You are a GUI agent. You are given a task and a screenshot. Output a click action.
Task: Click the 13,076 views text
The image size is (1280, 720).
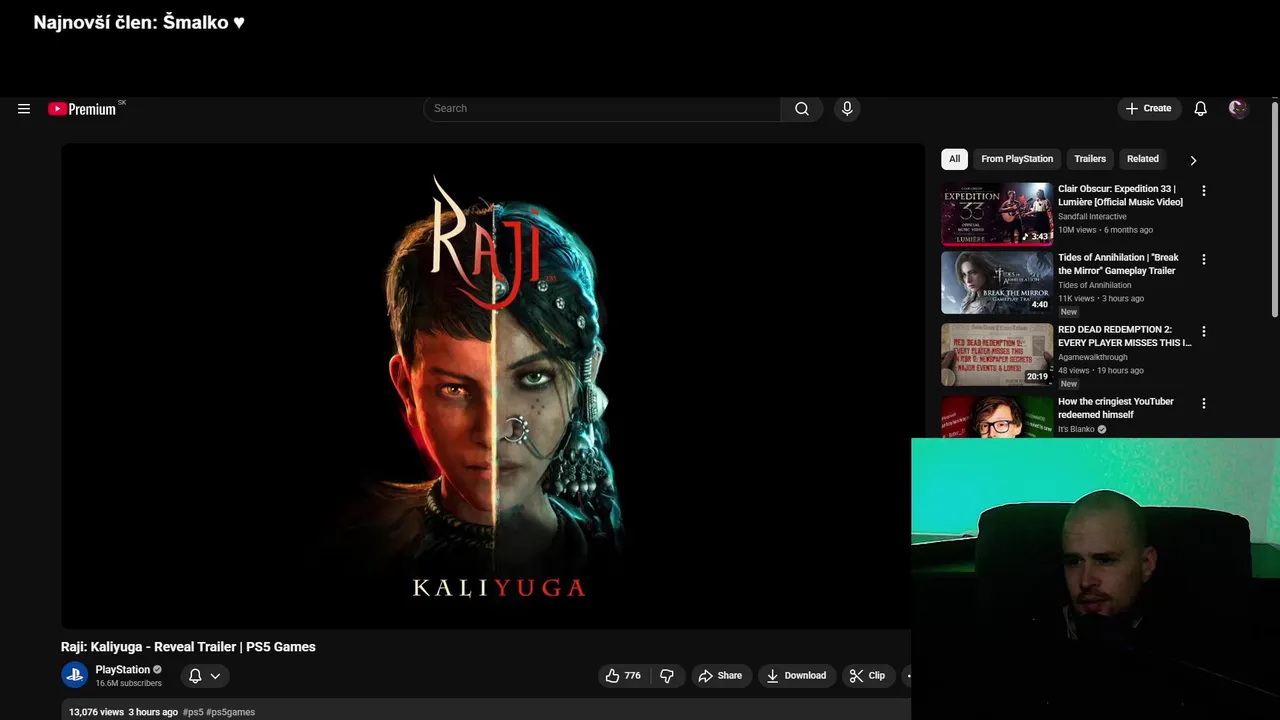coord(96,712)
